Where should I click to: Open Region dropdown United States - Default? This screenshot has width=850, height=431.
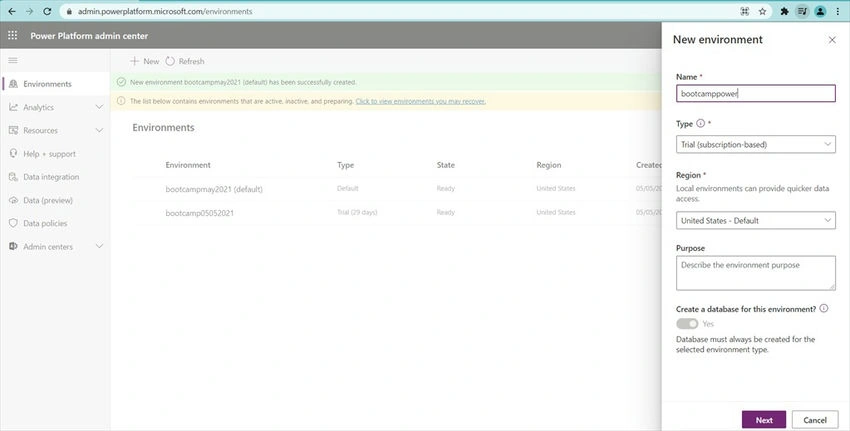[756, 221]
